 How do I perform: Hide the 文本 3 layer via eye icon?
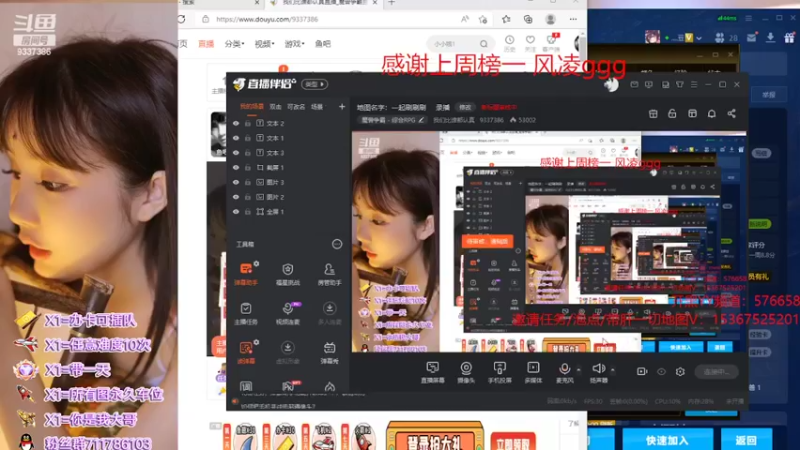[236, 153]
